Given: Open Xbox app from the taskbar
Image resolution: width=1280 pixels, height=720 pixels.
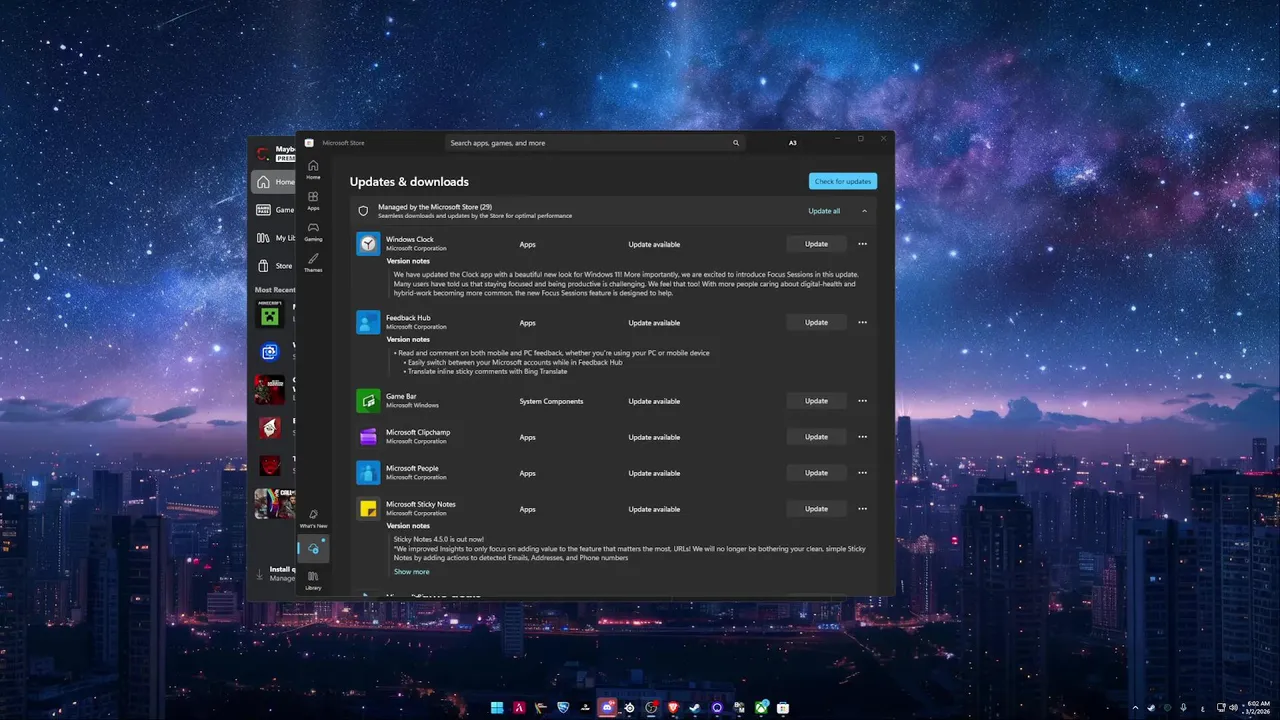Looking at the screenshot, I should click(761, 708).
